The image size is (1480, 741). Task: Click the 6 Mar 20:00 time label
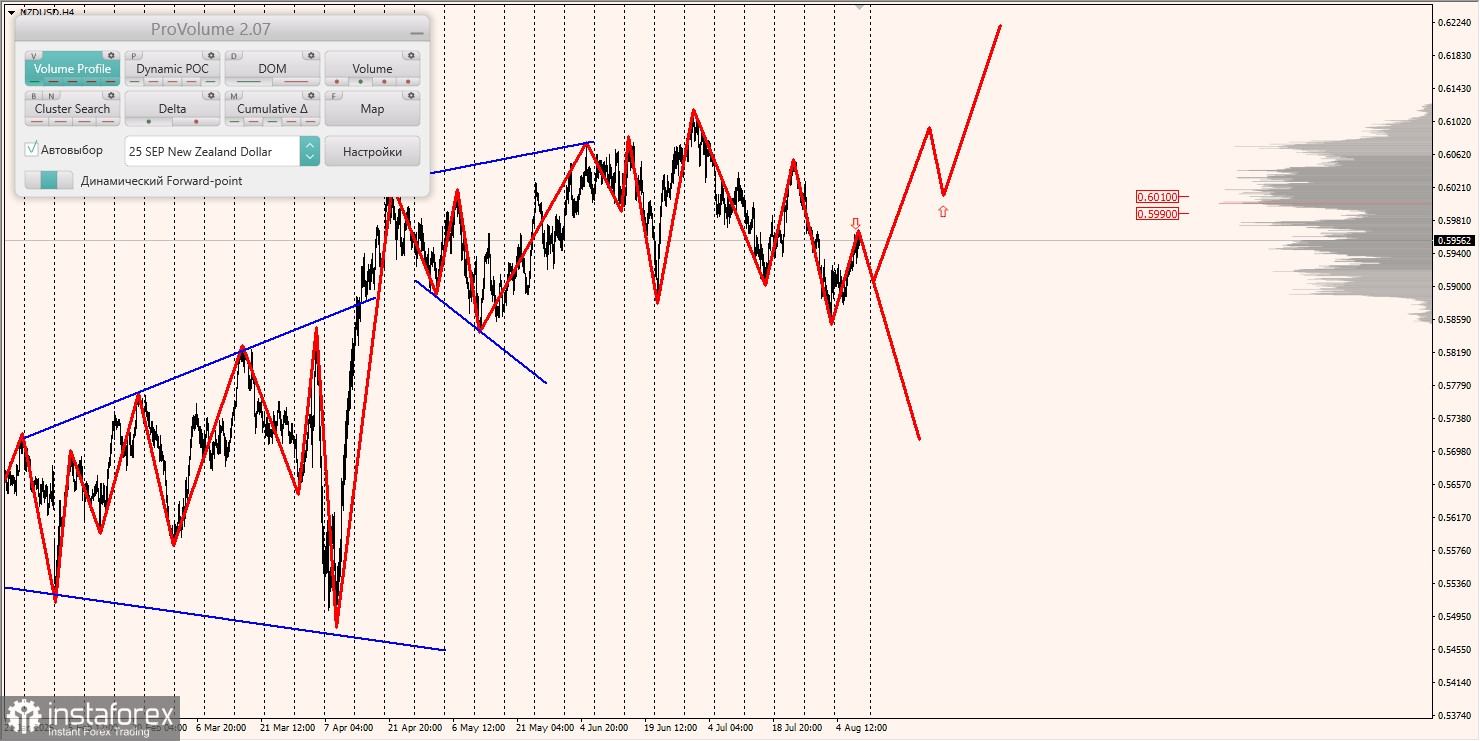pos(221,728)
